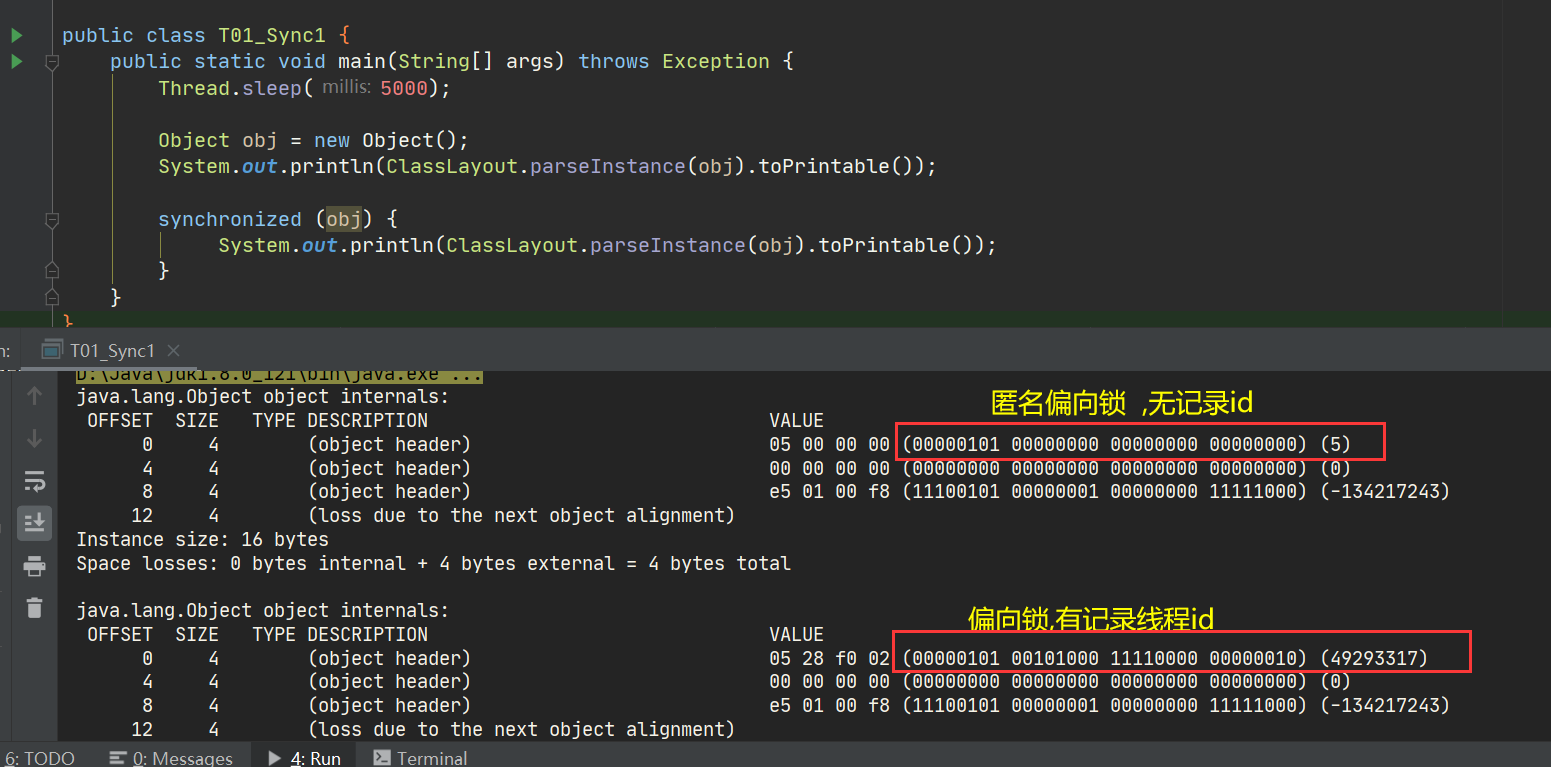The height and width of the screenshot is (767, 1551).
Task: Clear console output with the trash icon
Action: pyautogui.click(x=35, y=607)
